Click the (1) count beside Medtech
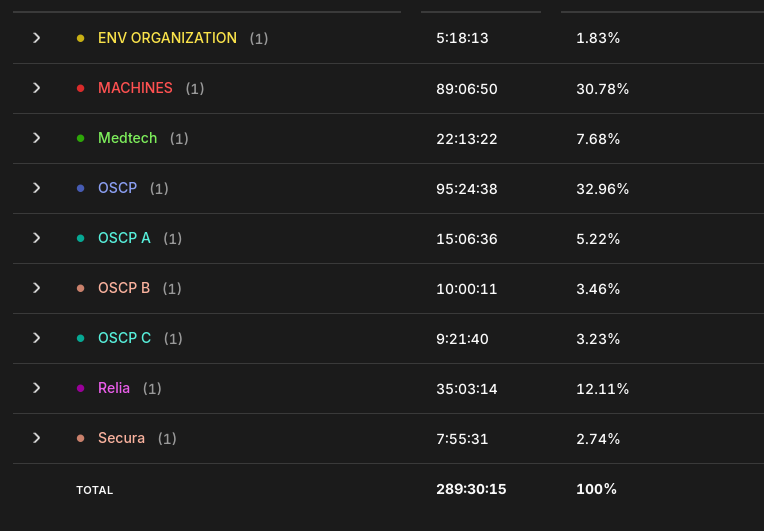The width and height of the screenshot is (764, 531). pyautogui.click(x=179, y=139)
